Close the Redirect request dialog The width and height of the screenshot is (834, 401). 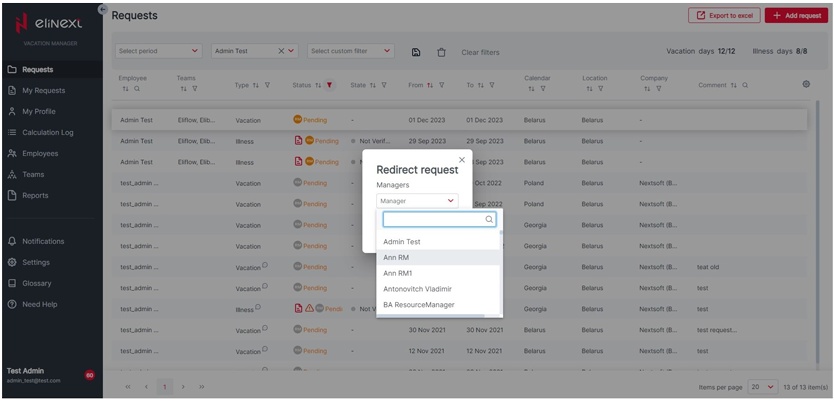461,160
